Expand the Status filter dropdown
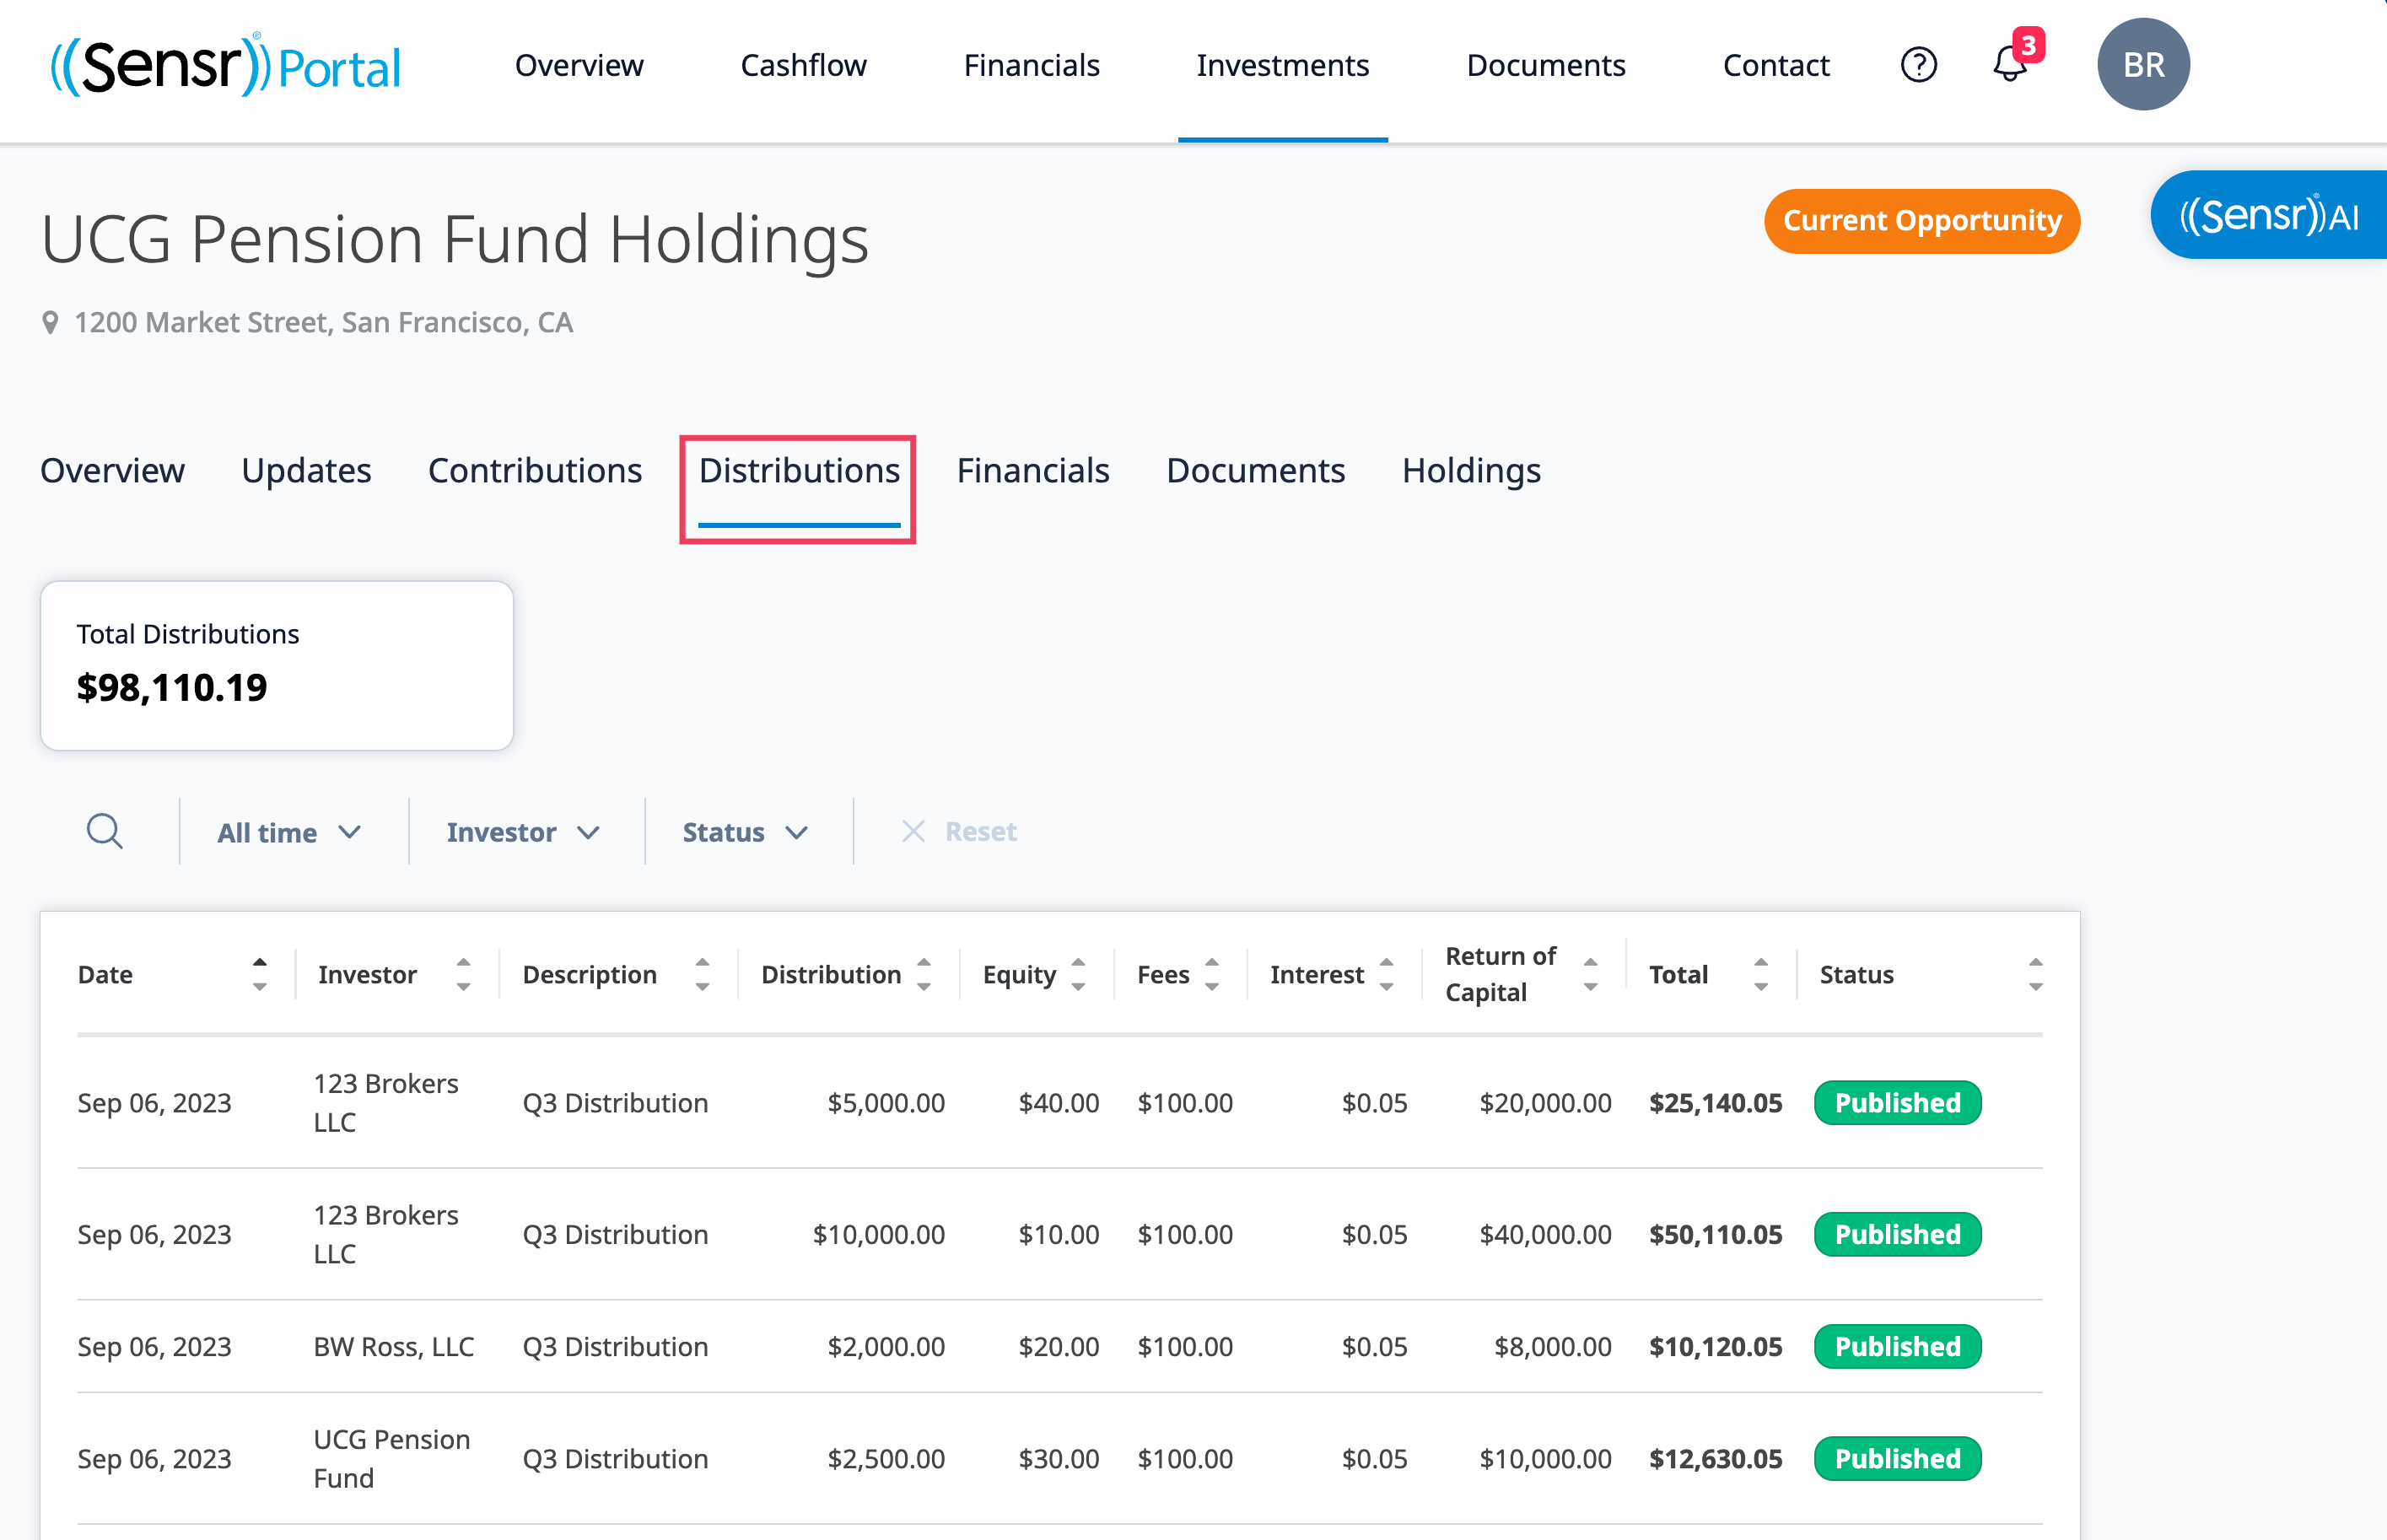The image size is (2387, 1540). [x=746, y=832]
